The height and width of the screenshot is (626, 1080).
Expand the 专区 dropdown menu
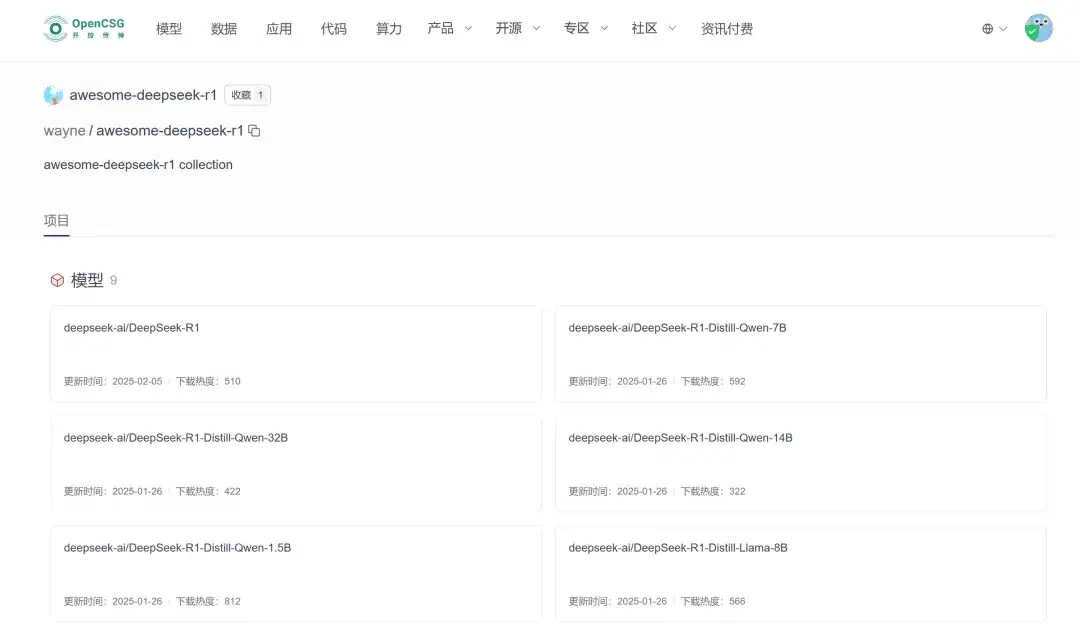[x=586, y=28]
